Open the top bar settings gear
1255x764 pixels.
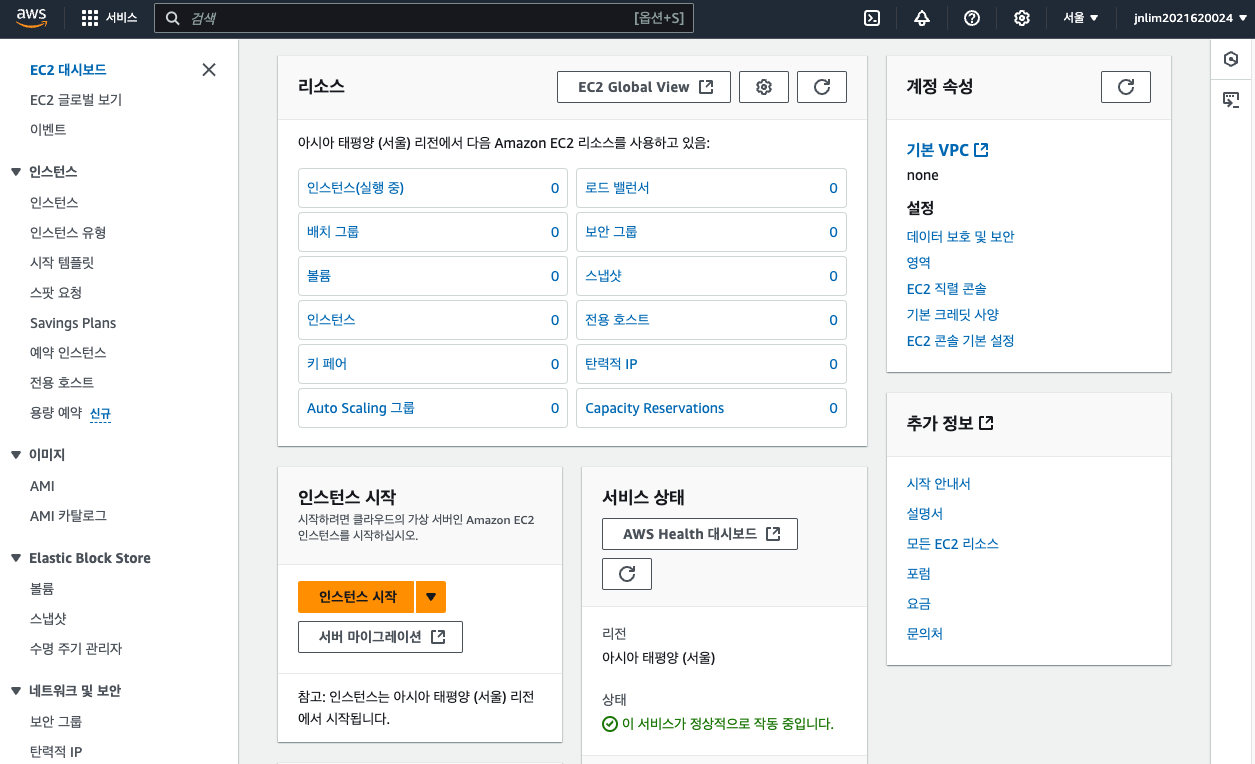[1021, 18]
